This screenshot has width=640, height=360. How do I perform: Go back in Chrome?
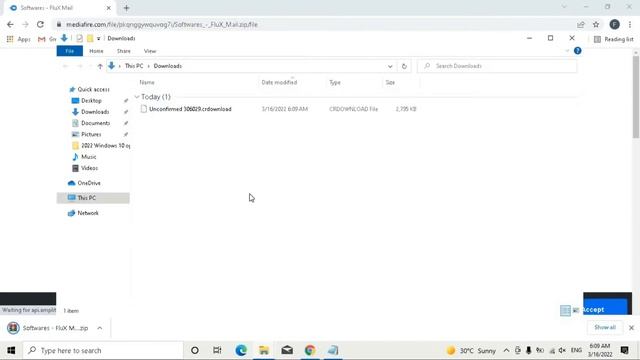[x=10, y=24]
